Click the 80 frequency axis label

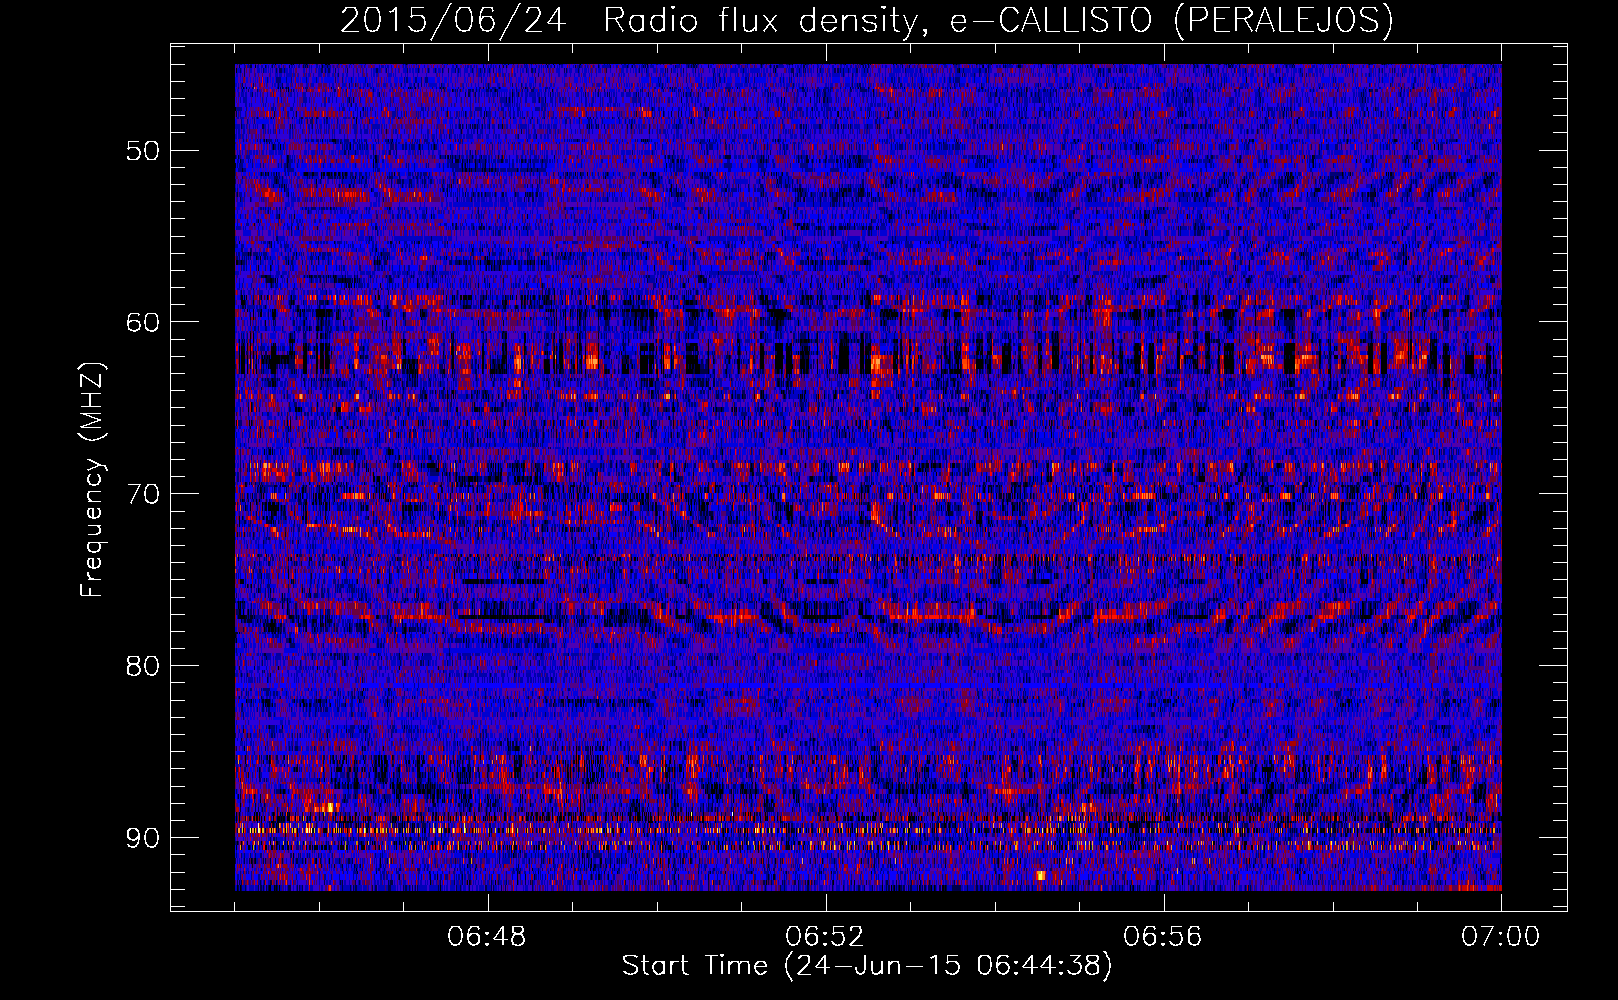point(142,665)
